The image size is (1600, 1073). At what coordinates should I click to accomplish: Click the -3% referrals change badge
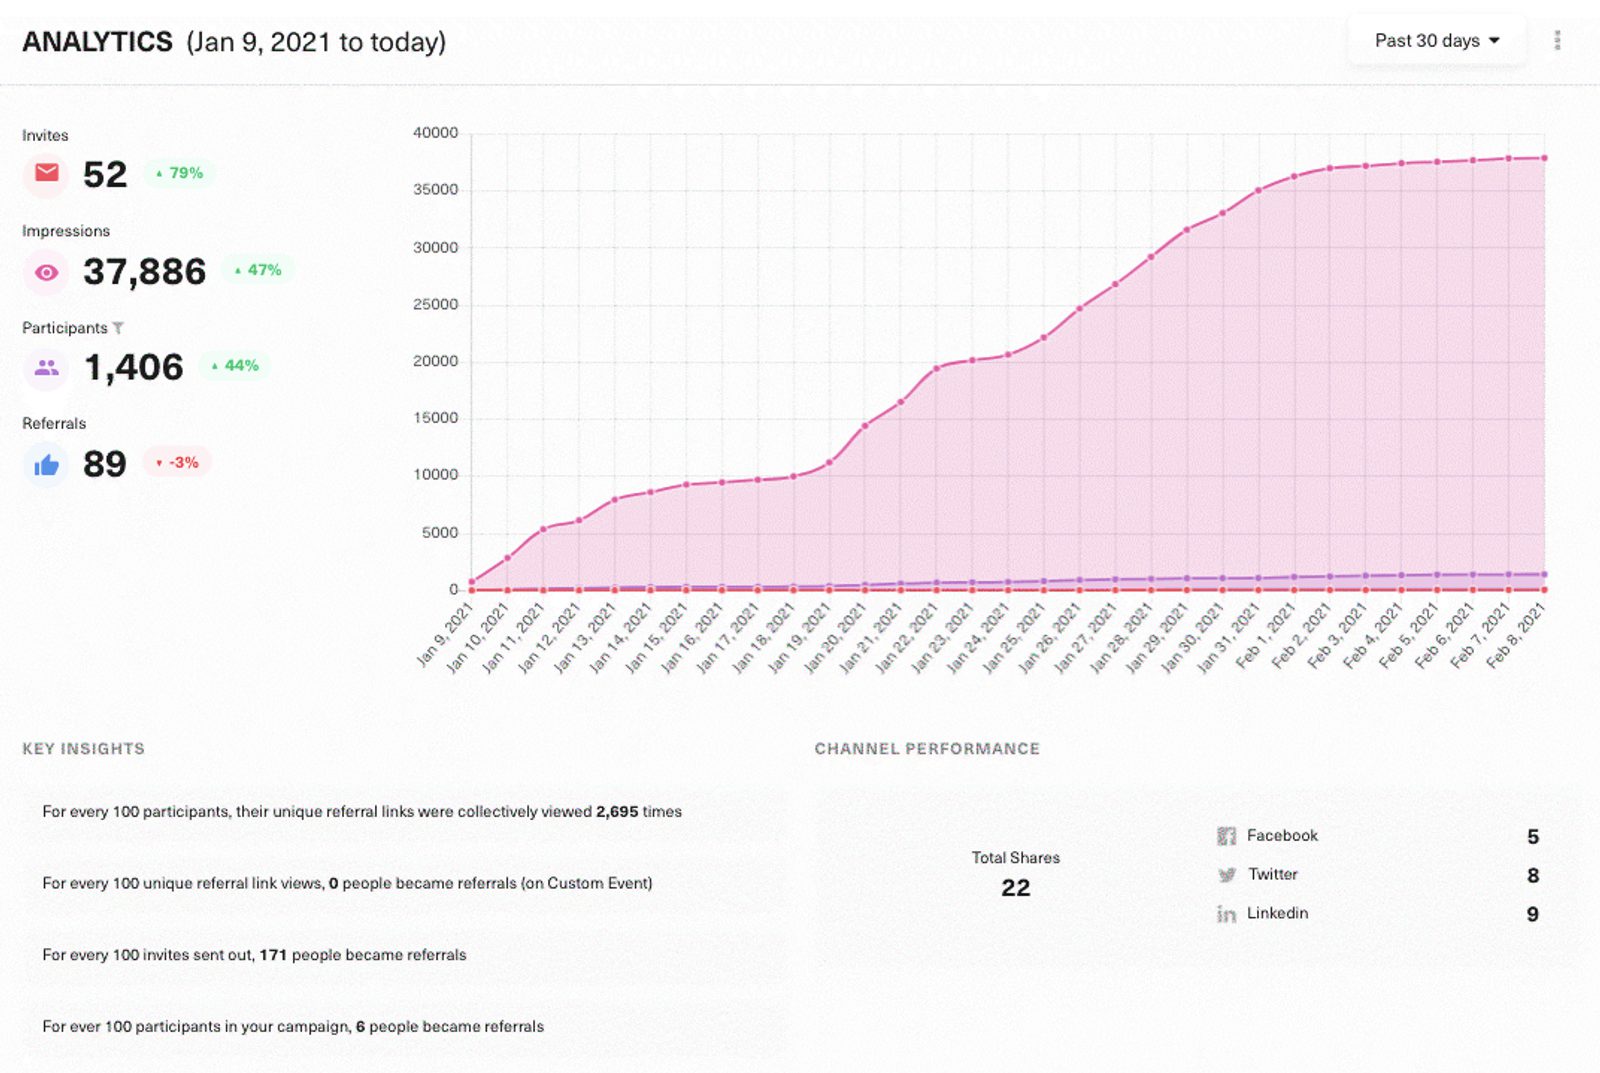point(178,462)
